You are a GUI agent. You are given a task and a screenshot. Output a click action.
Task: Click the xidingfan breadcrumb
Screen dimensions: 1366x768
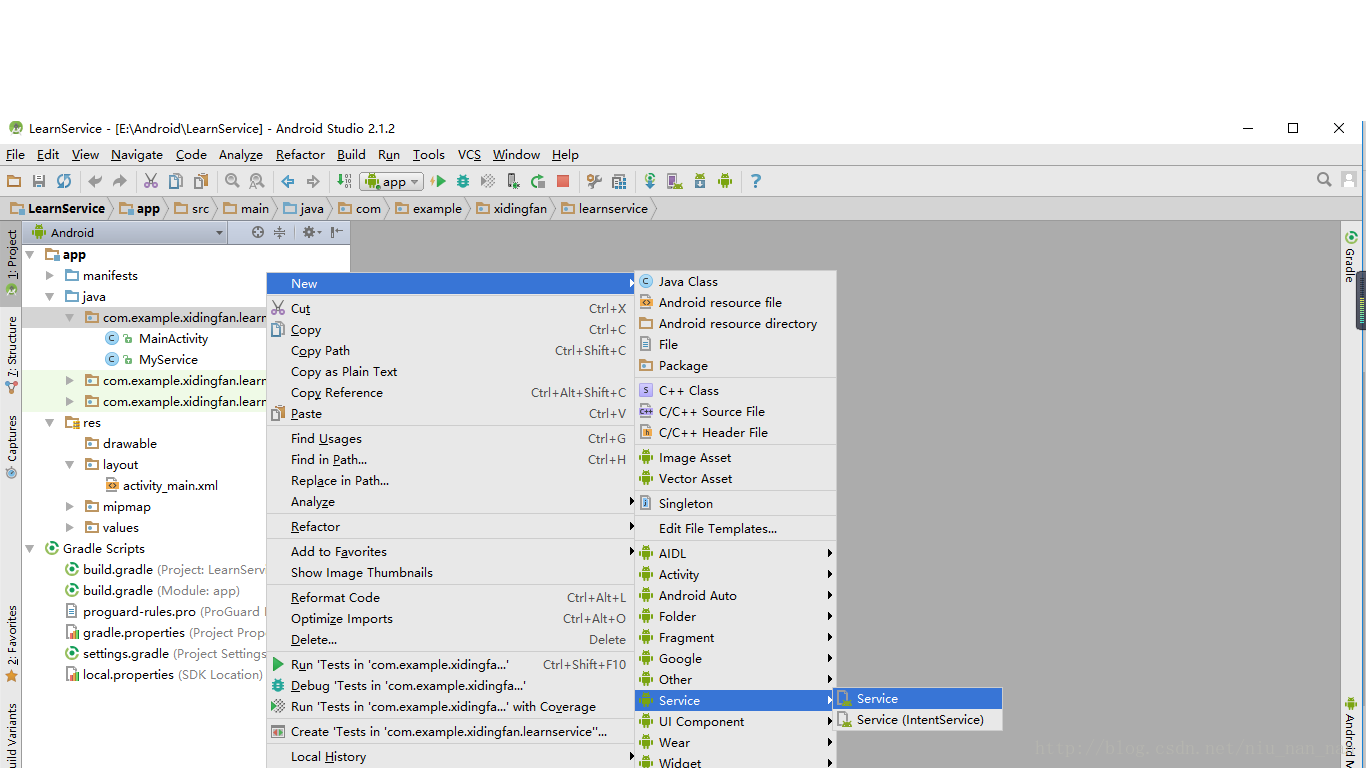(512, 209)
